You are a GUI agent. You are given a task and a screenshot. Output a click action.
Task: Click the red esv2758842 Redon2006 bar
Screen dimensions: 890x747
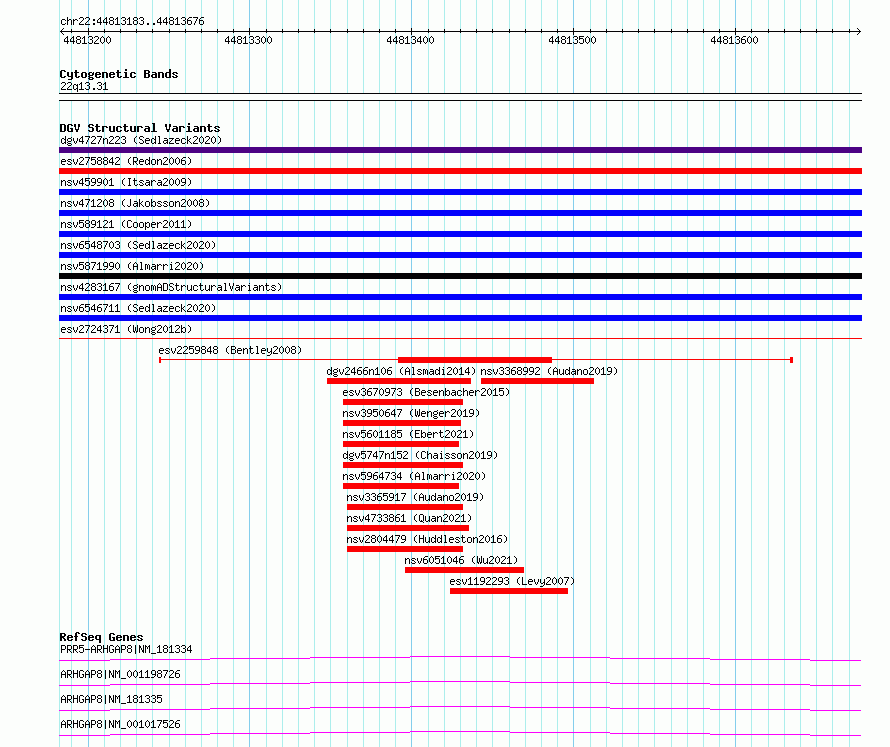(460, 171)
